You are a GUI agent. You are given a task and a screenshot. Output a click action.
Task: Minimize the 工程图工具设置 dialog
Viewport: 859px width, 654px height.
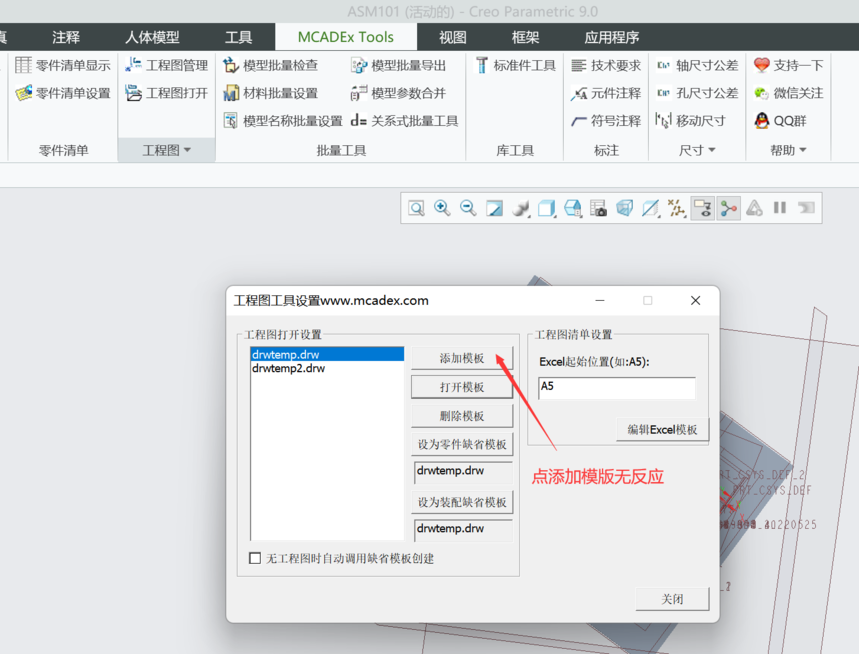(600, 300)
